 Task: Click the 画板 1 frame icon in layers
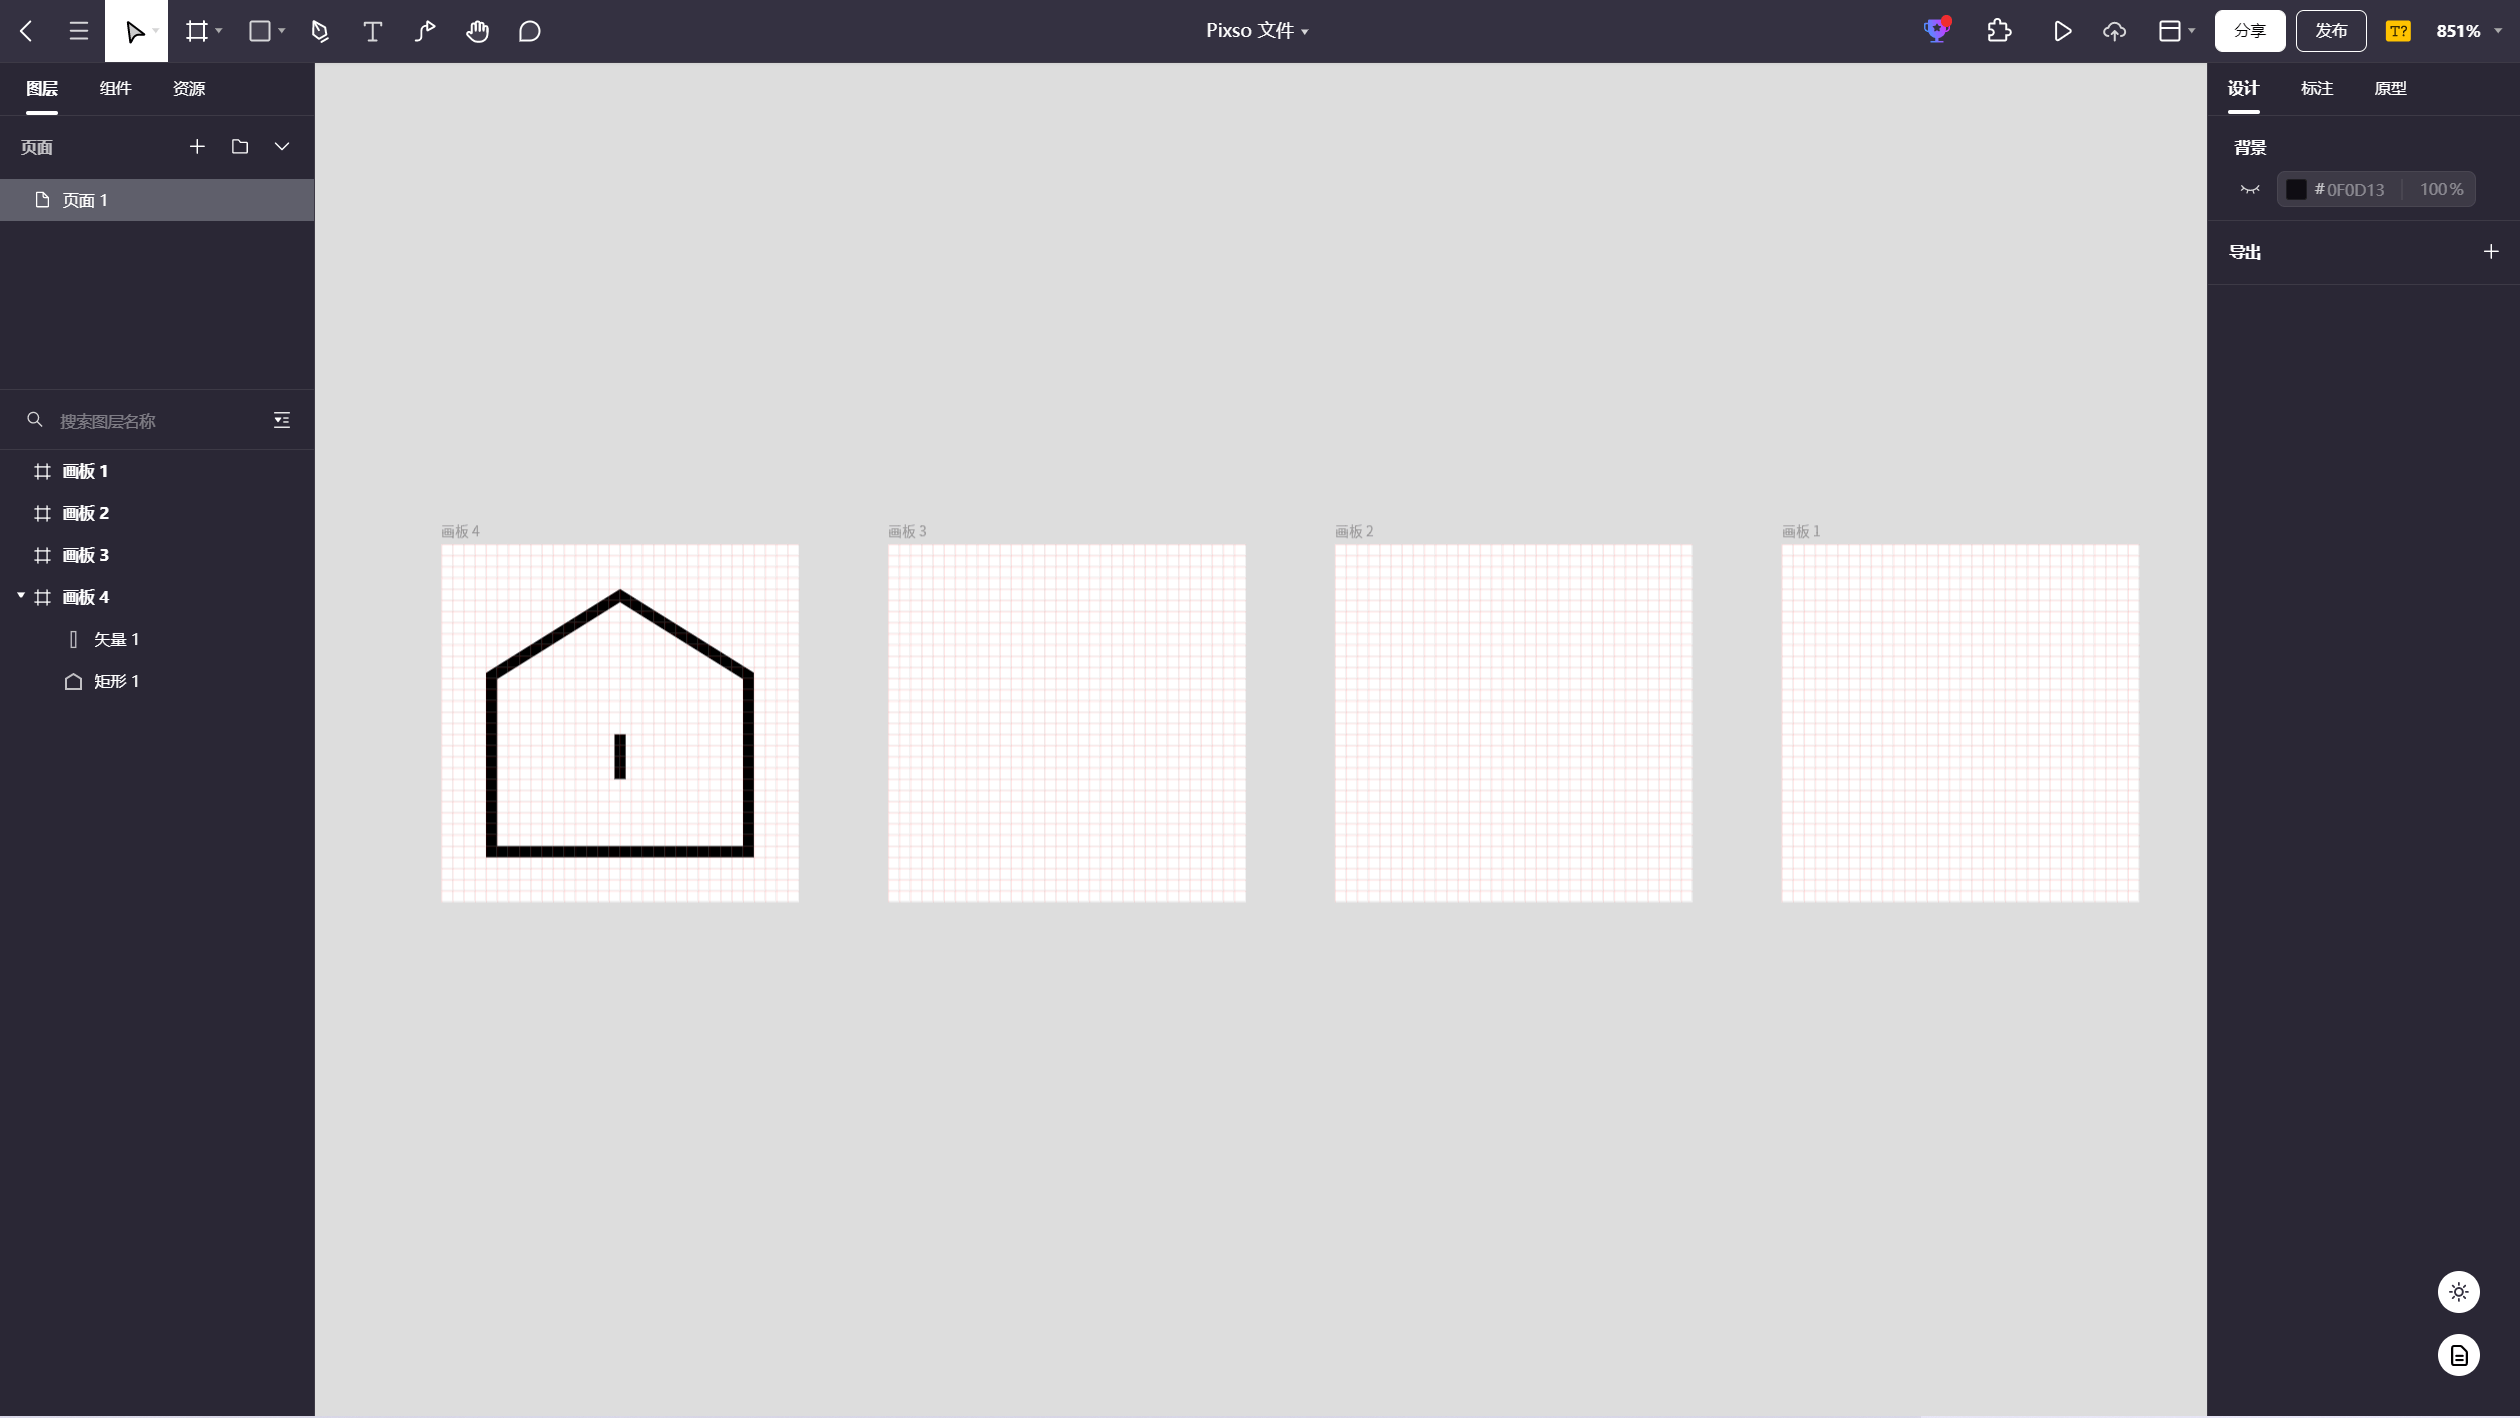coord(42,471)
